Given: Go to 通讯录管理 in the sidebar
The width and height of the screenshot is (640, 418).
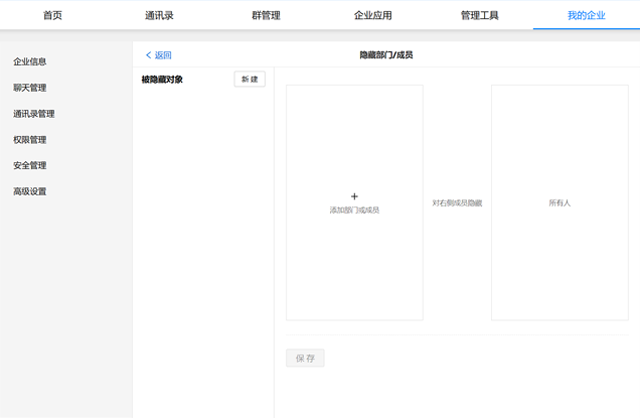Looking at the screenshot, I should [34, 114].
